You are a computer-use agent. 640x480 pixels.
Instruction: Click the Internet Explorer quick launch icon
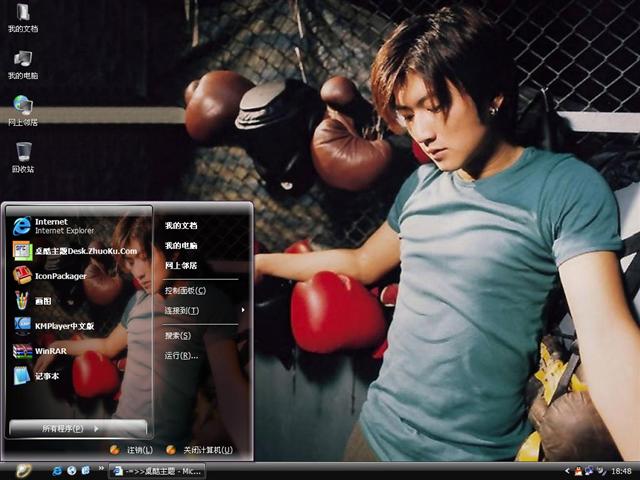click(x=58, y=471)
